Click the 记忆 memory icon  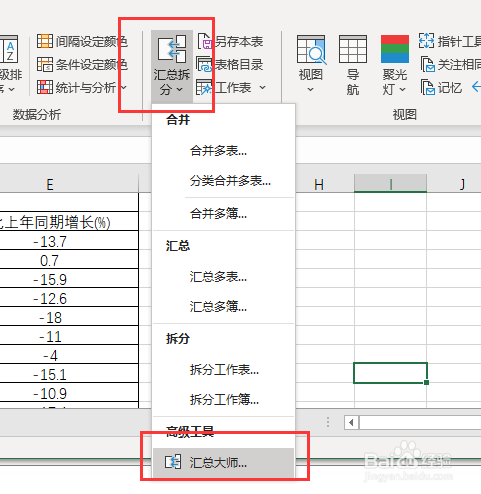(x=427, y=87)
